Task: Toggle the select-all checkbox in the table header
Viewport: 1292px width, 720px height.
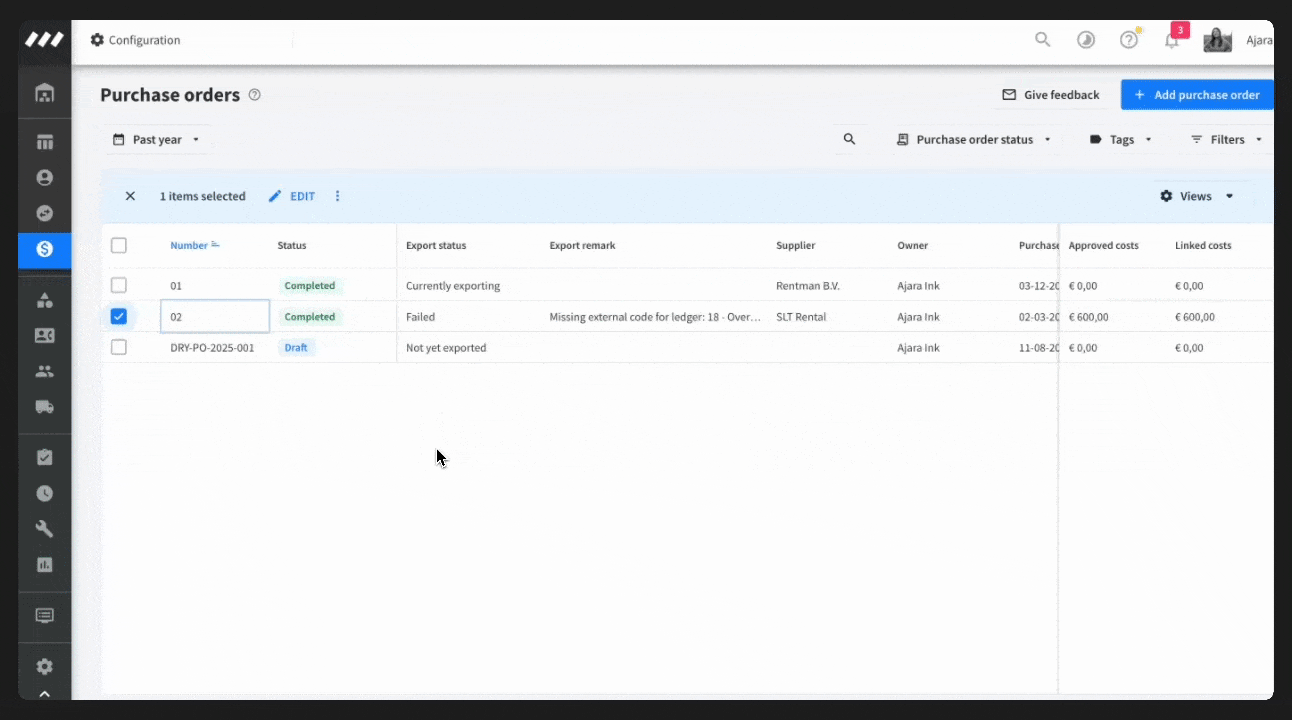Action: [119, 245]
